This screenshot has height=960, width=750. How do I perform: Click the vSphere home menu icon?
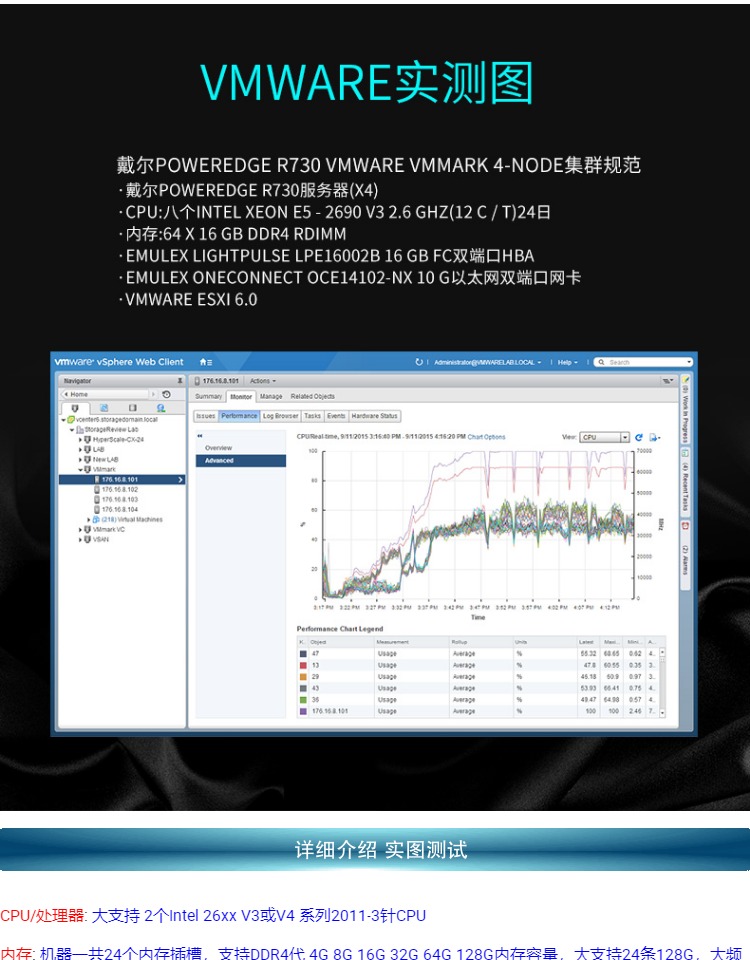point(205,362)
